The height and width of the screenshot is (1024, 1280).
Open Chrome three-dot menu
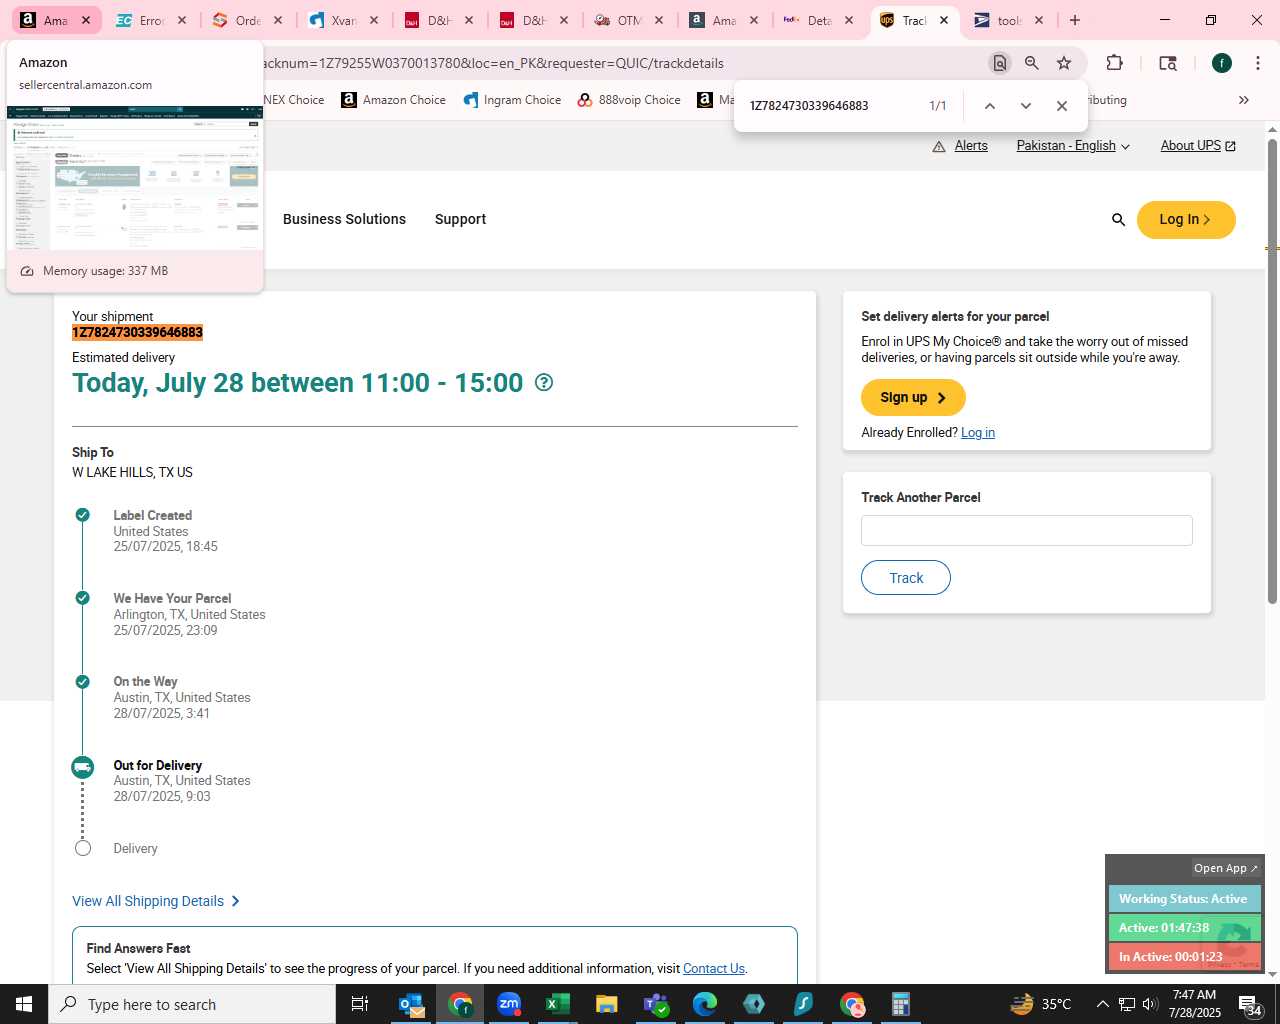pyautogui.click(x=1256, y=63)
